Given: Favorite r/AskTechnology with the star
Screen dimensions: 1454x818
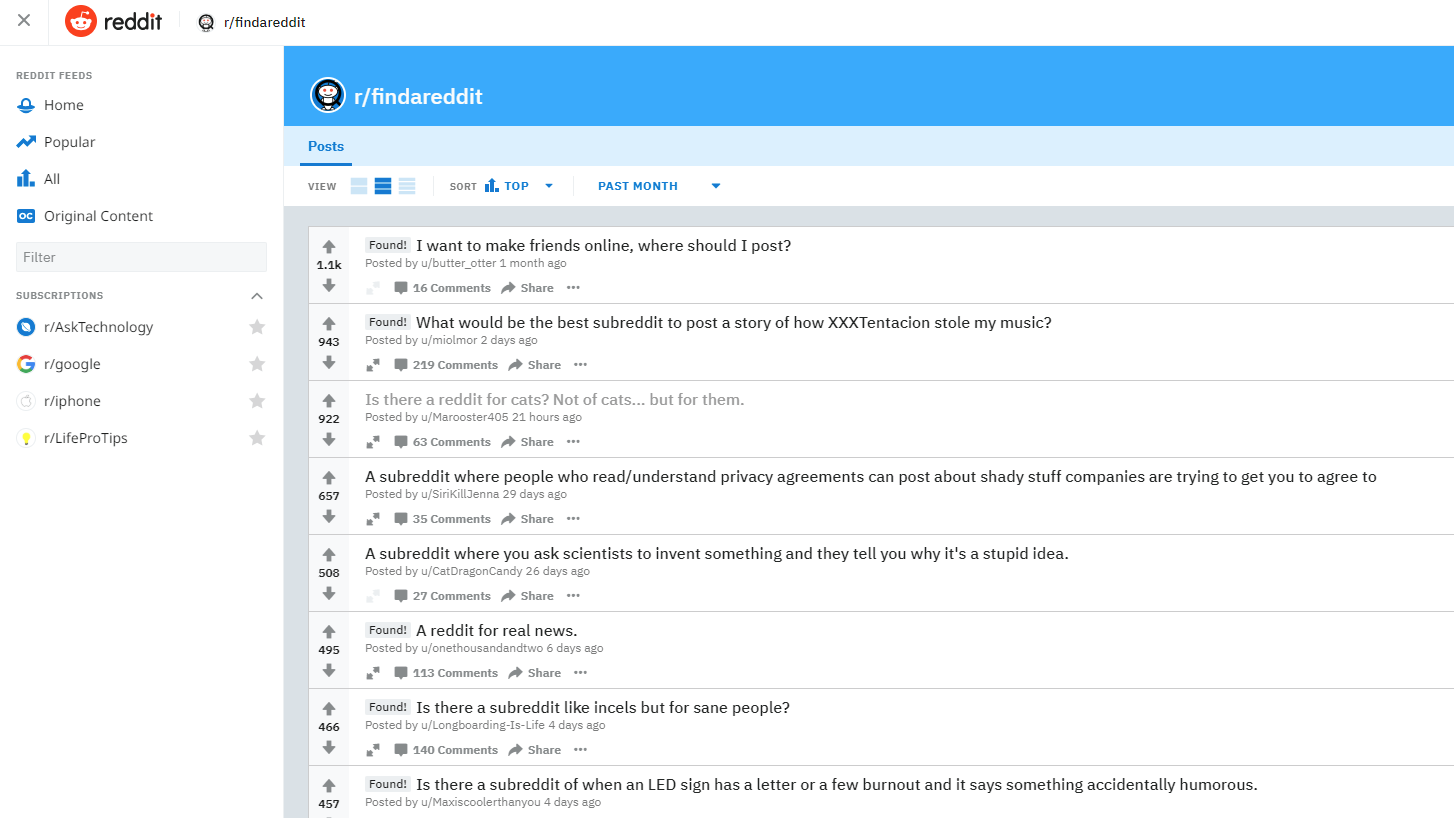Looking at the screenshot, I should point(257,327).
